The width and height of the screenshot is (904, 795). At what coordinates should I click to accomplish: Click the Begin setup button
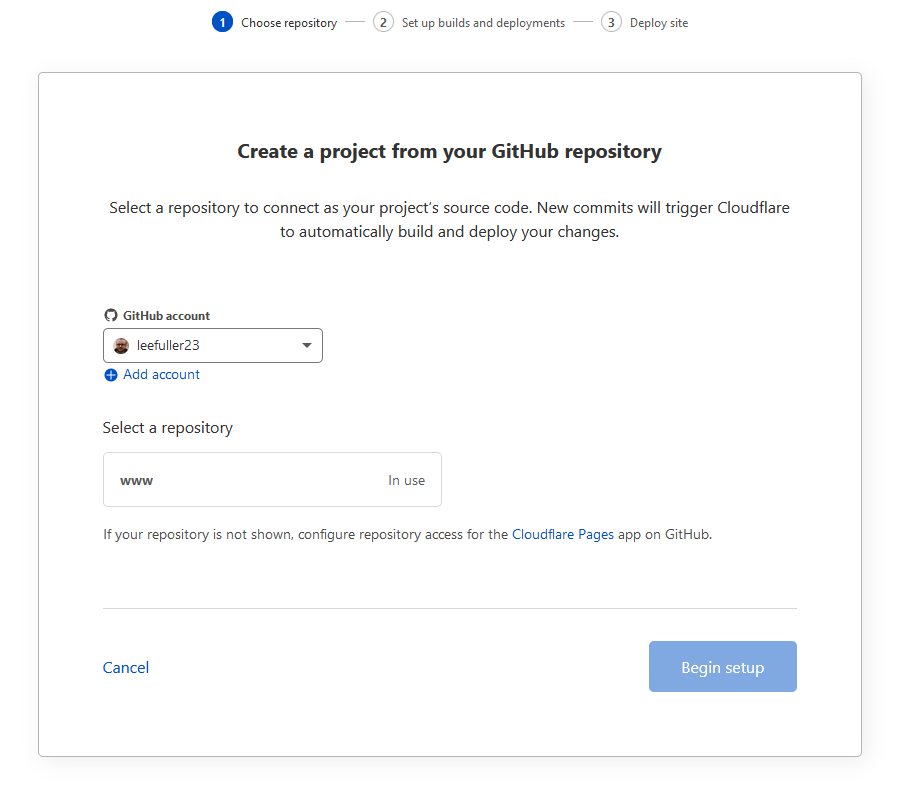722,666
